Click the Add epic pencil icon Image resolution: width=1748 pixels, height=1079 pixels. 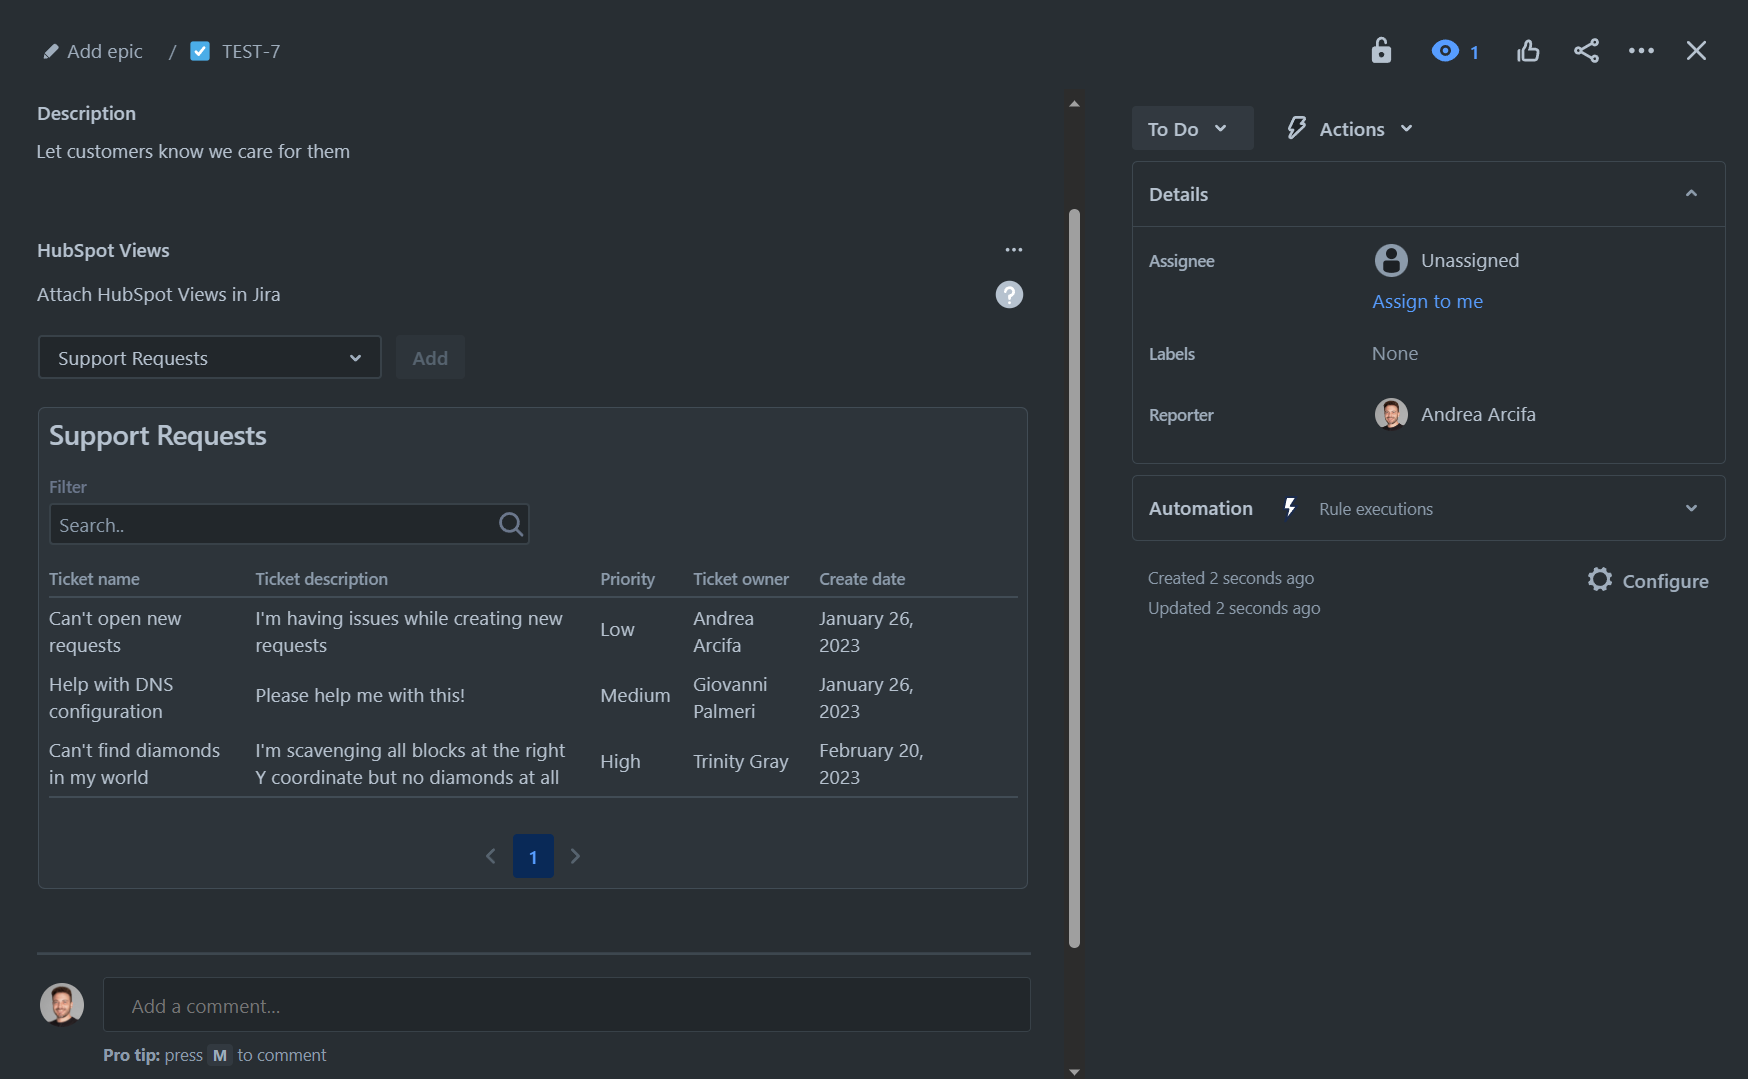[51, 51]
